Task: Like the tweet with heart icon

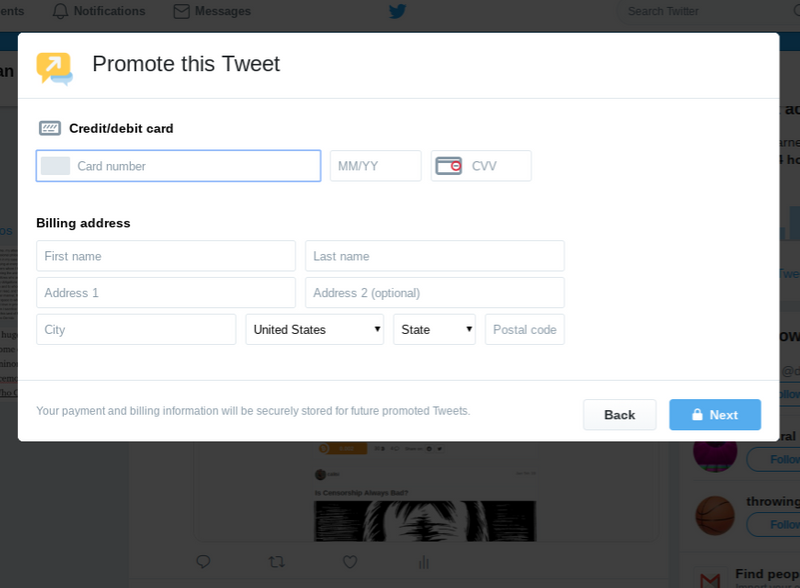Action: tap(350, 562)
